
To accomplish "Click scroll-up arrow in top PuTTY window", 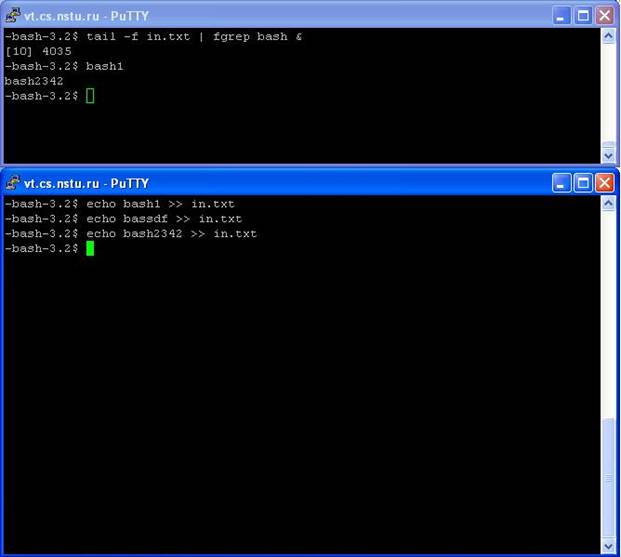I will [608, 36].
